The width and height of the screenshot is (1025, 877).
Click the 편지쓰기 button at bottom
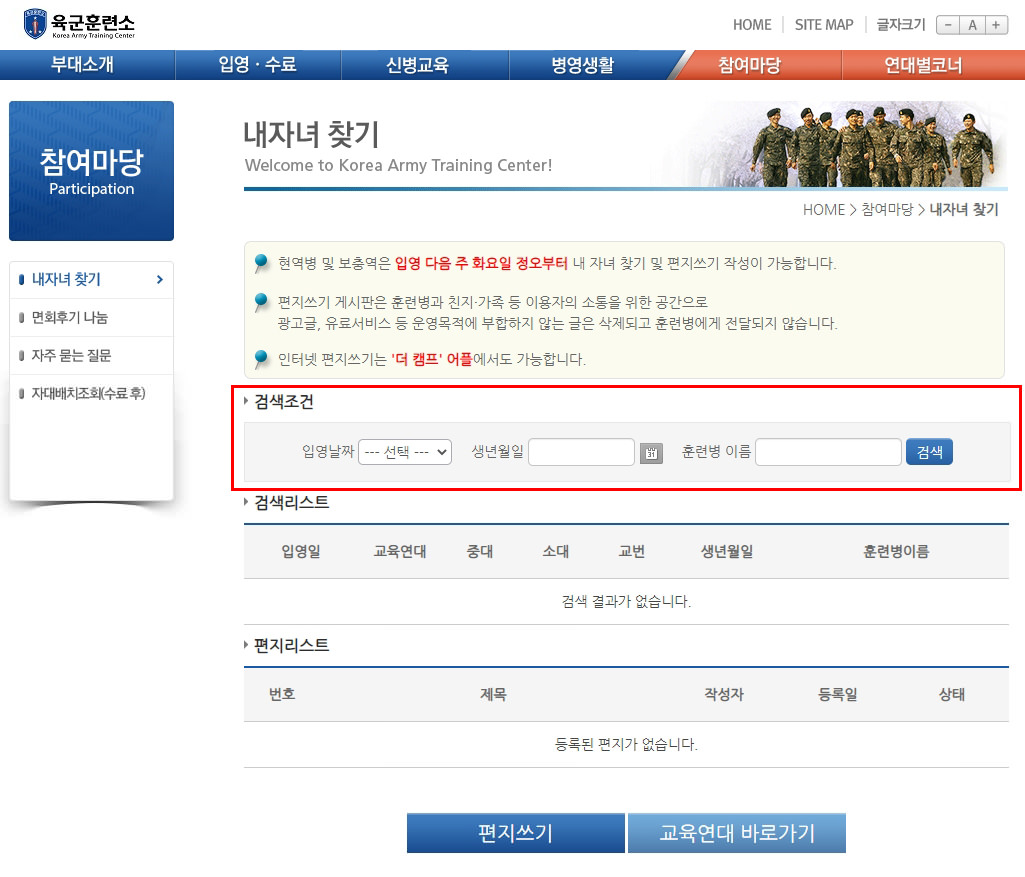[515, 832]
